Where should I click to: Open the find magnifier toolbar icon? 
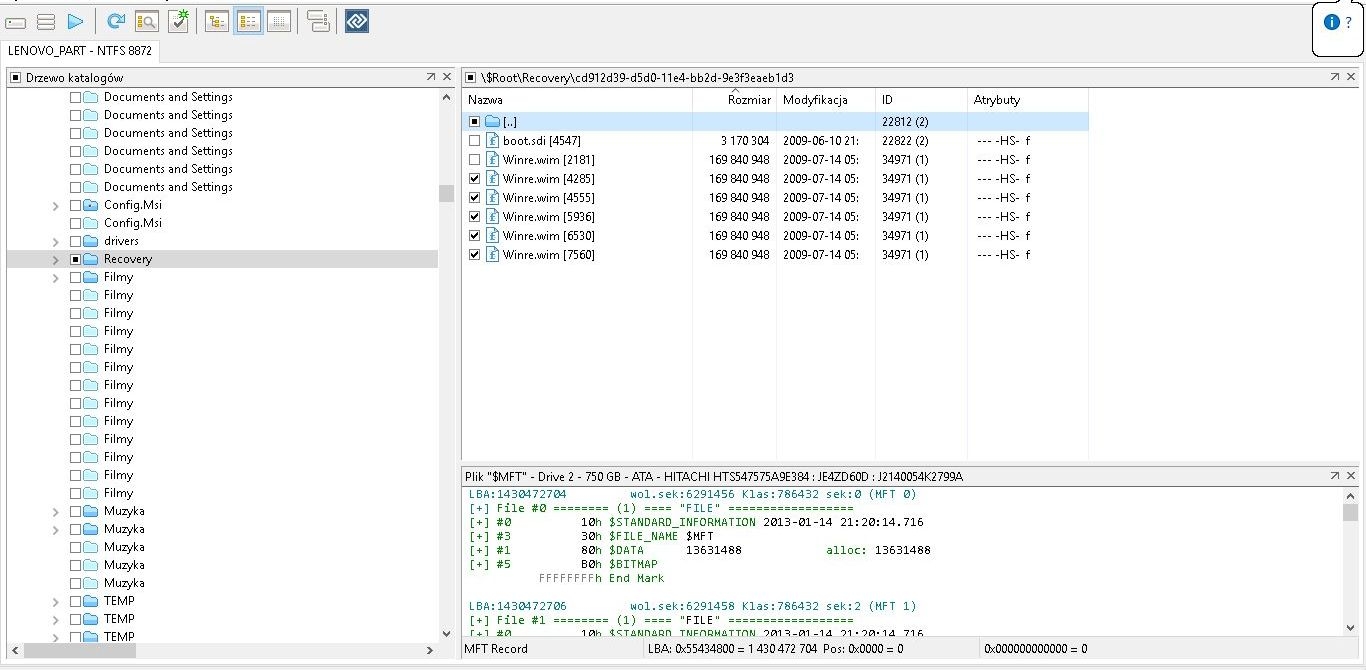(x=146, y=21)
